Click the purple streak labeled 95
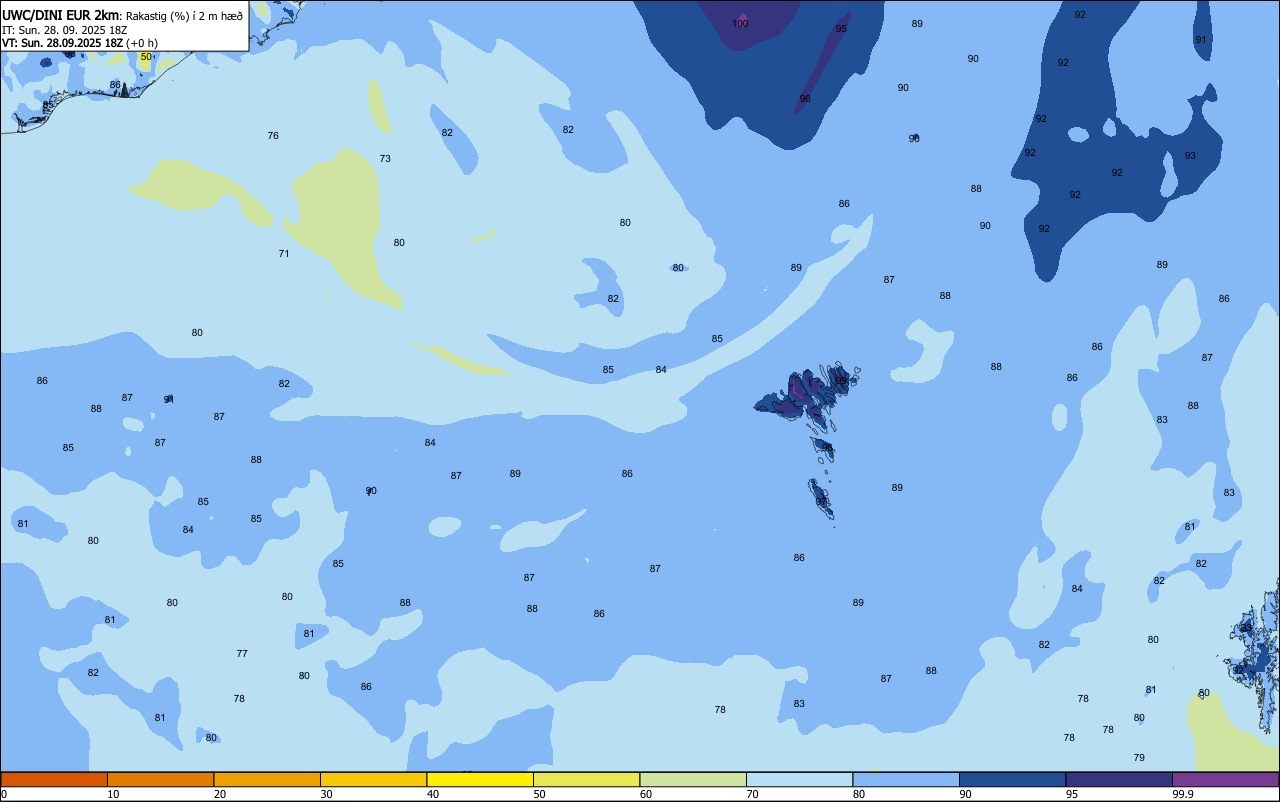The image size is (1280, 802). click(x=822, y=64)
